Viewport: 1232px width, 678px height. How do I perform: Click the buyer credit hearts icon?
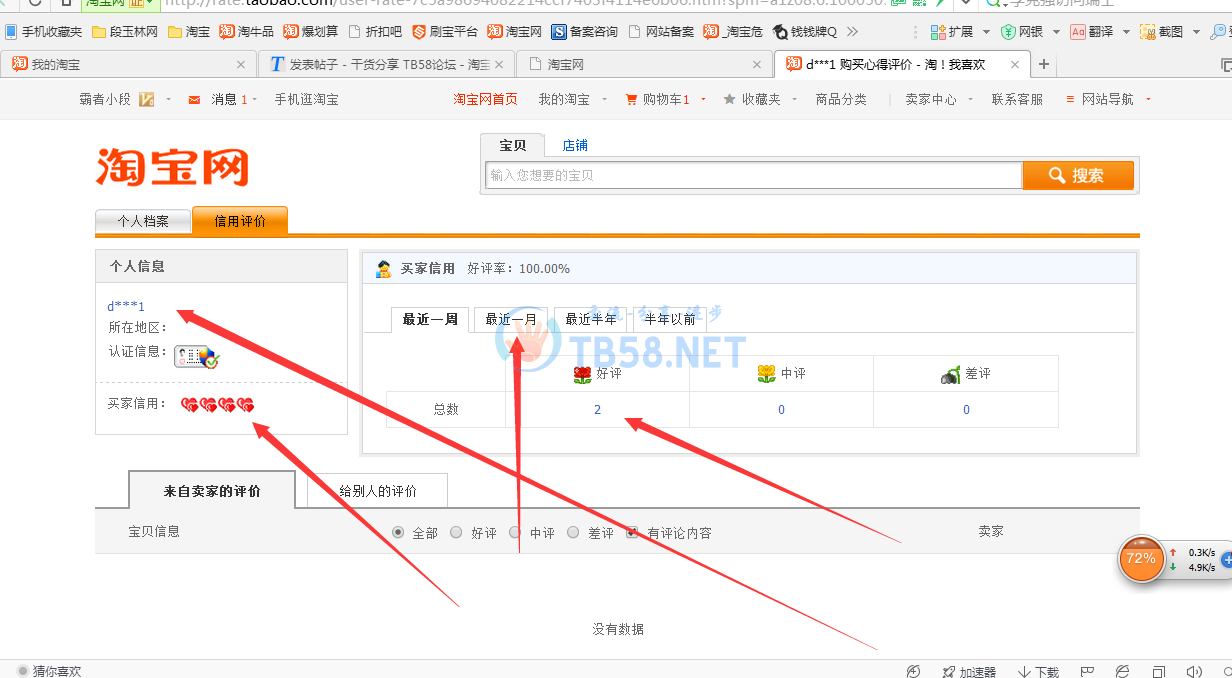pos(217,405)
